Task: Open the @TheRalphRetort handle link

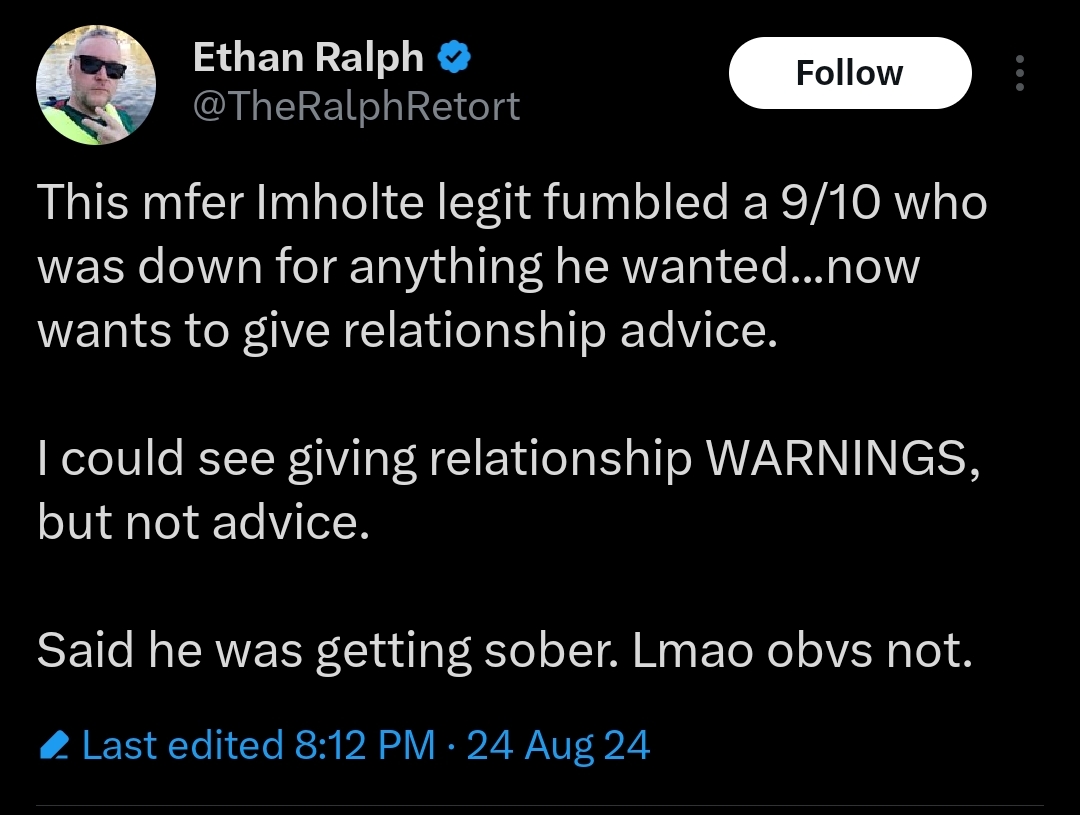Action: tap(356, 106)
